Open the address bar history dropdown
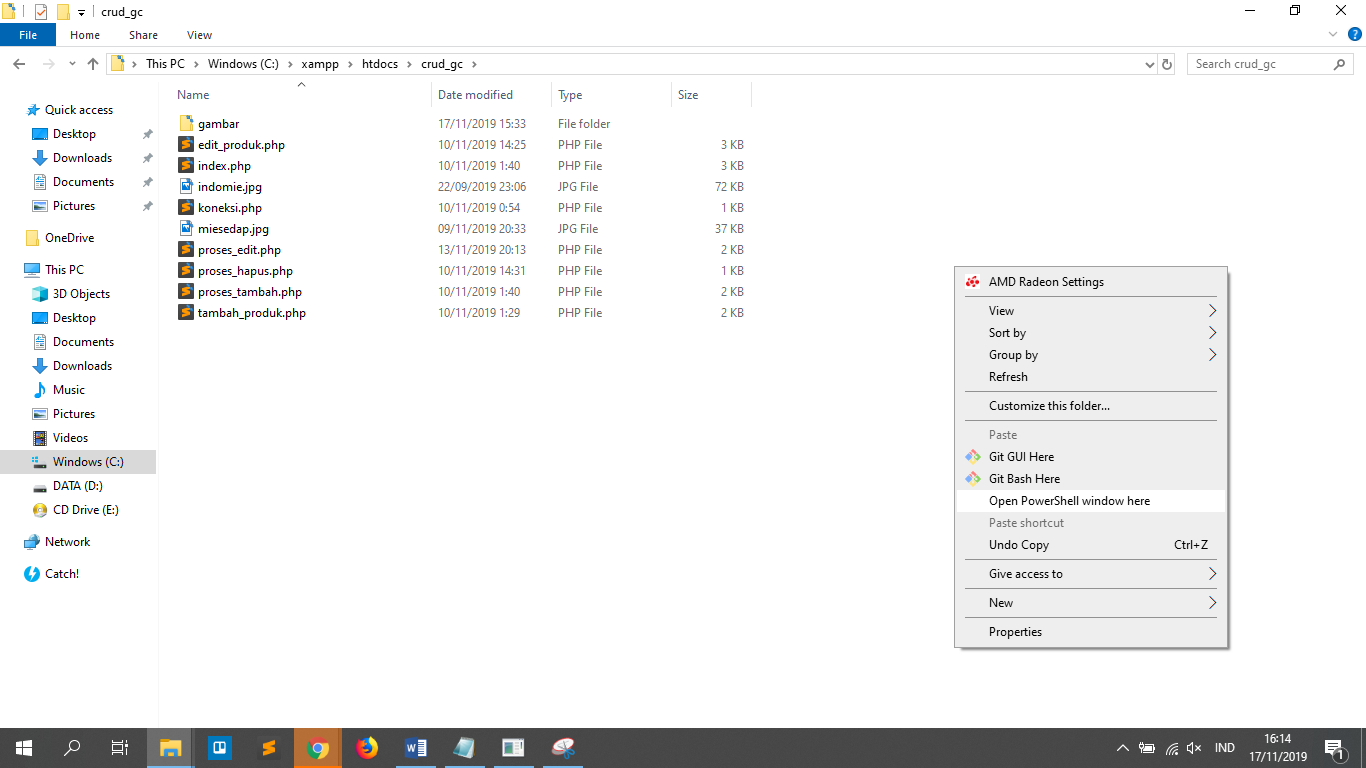Screen dimensions: 1366x768 click(1149, 64)
